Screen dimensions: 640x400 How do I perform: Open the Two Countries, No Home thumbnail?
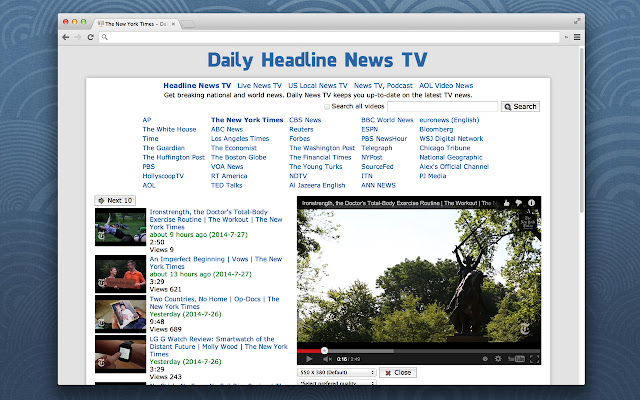point(120,313)
